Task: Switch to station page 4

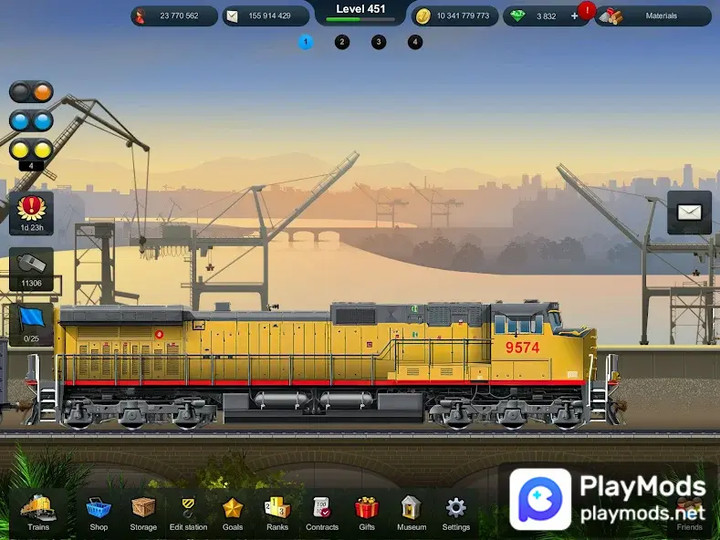Action: [415, 42]
